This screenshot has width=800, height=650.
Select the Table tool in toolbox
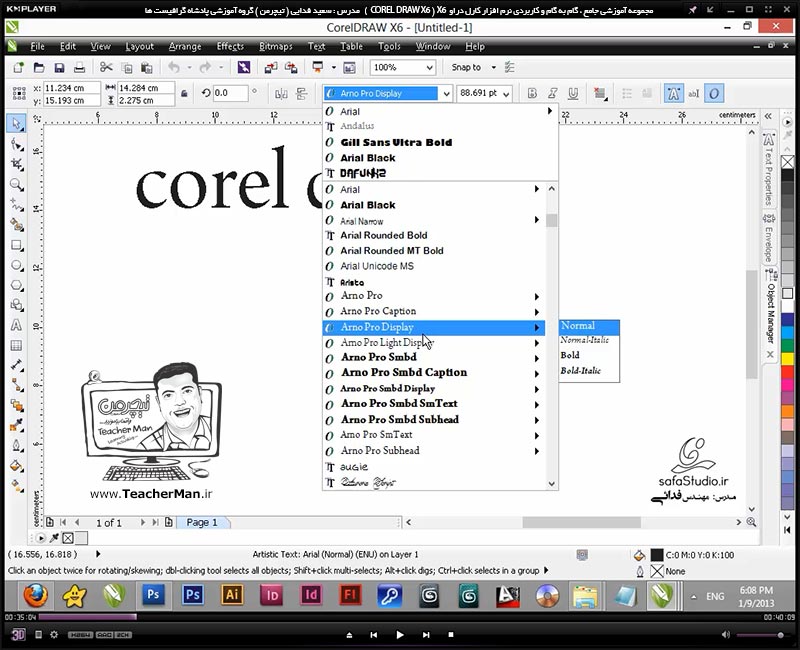click(x=16, y=345)
